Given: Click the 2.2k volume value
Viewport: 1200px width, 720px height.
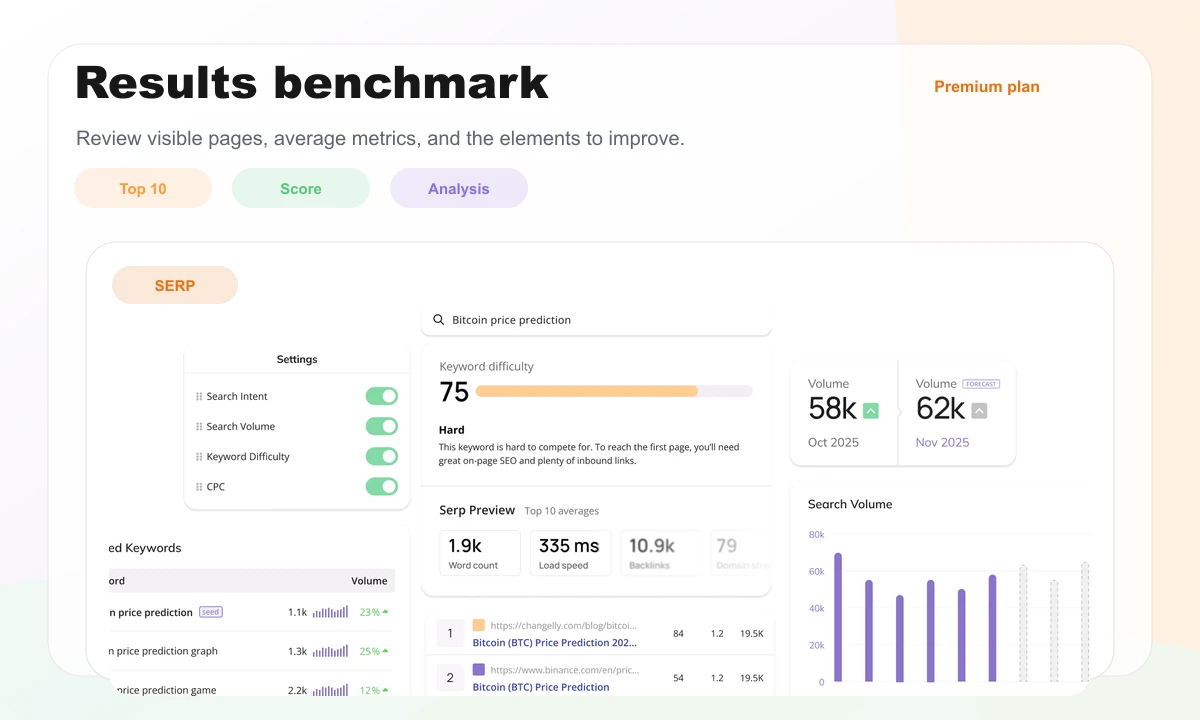Looking at the screenshot, I should [x=297, y=690].
